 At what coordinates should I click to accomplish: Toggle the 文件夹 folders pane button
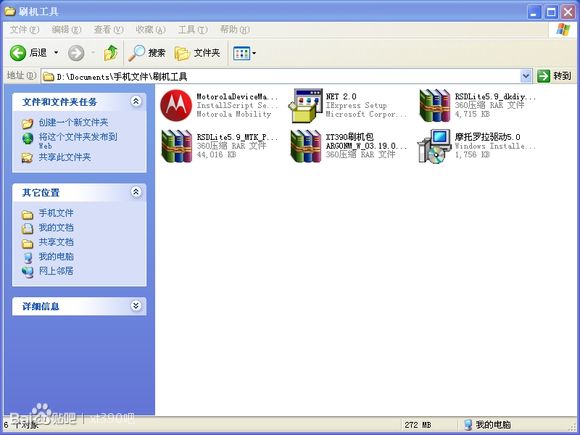tap(197, 53)
